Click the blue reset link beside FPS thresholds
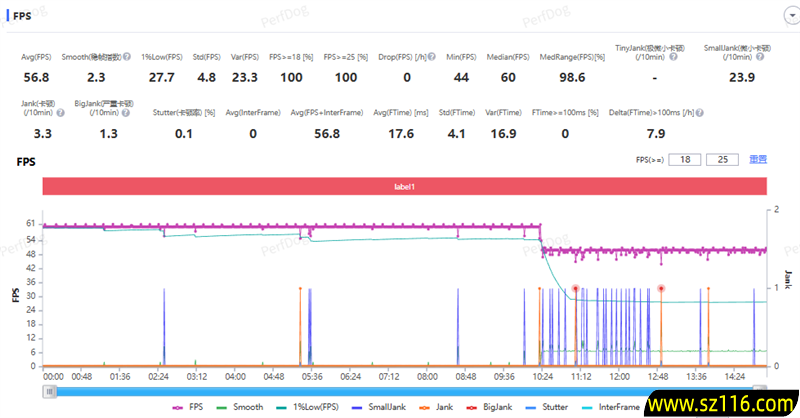800x418 pixels. point(758,159)
